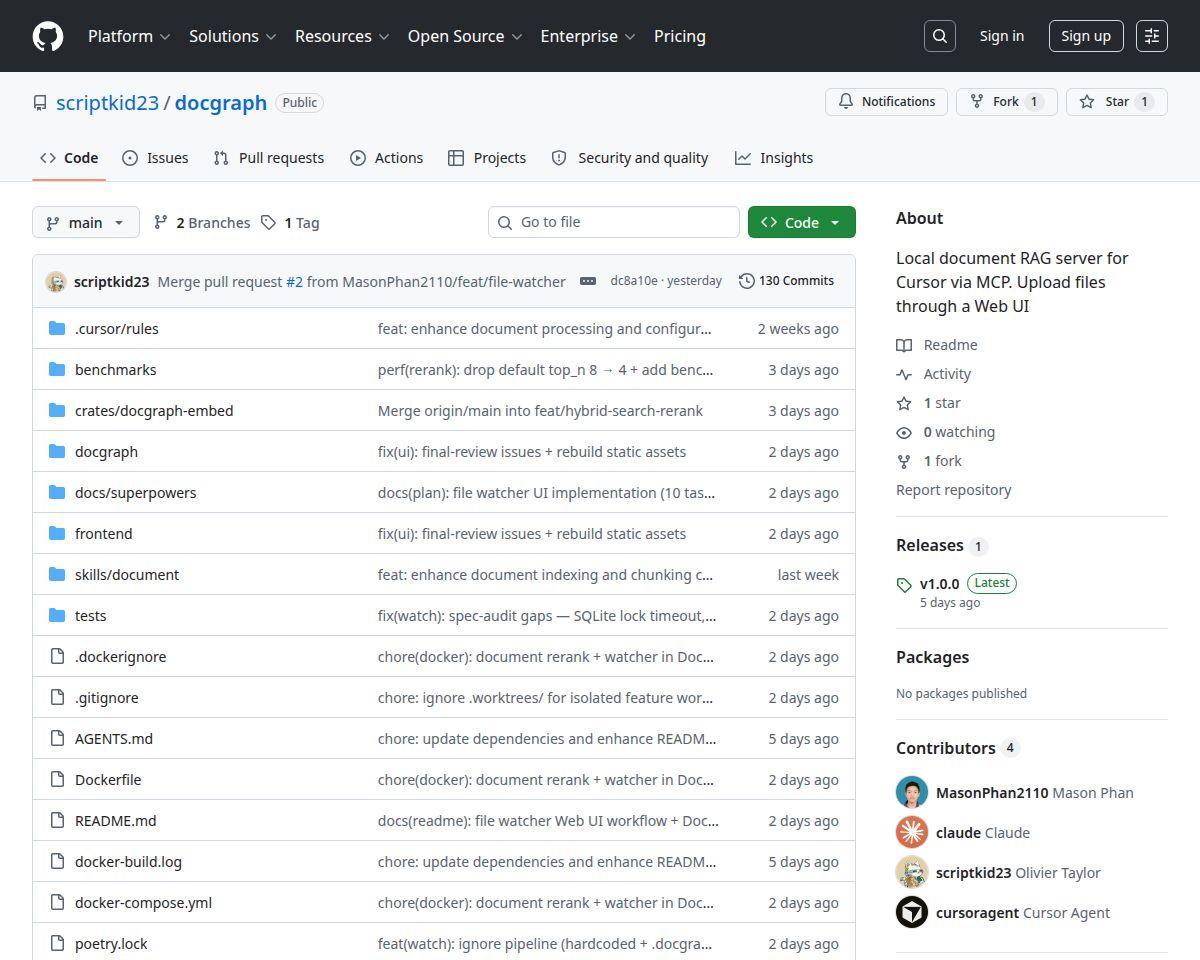Switch to the Issues tab
Viewport: 1200px width, 960px height.
coord(155,158)
